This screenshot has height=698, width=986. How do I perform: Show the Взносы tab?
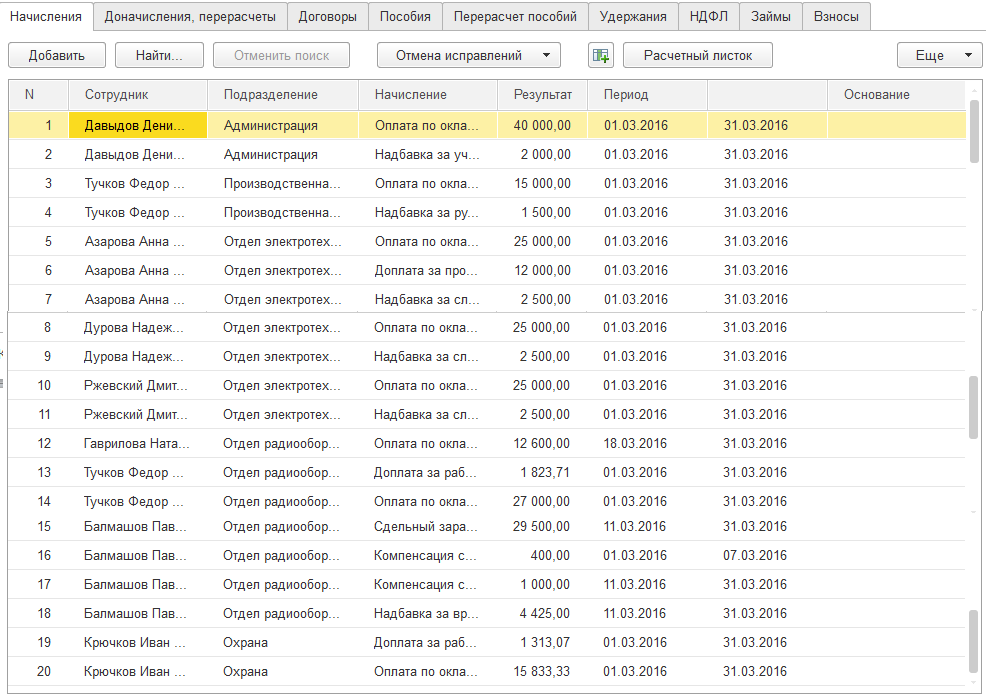836,16
